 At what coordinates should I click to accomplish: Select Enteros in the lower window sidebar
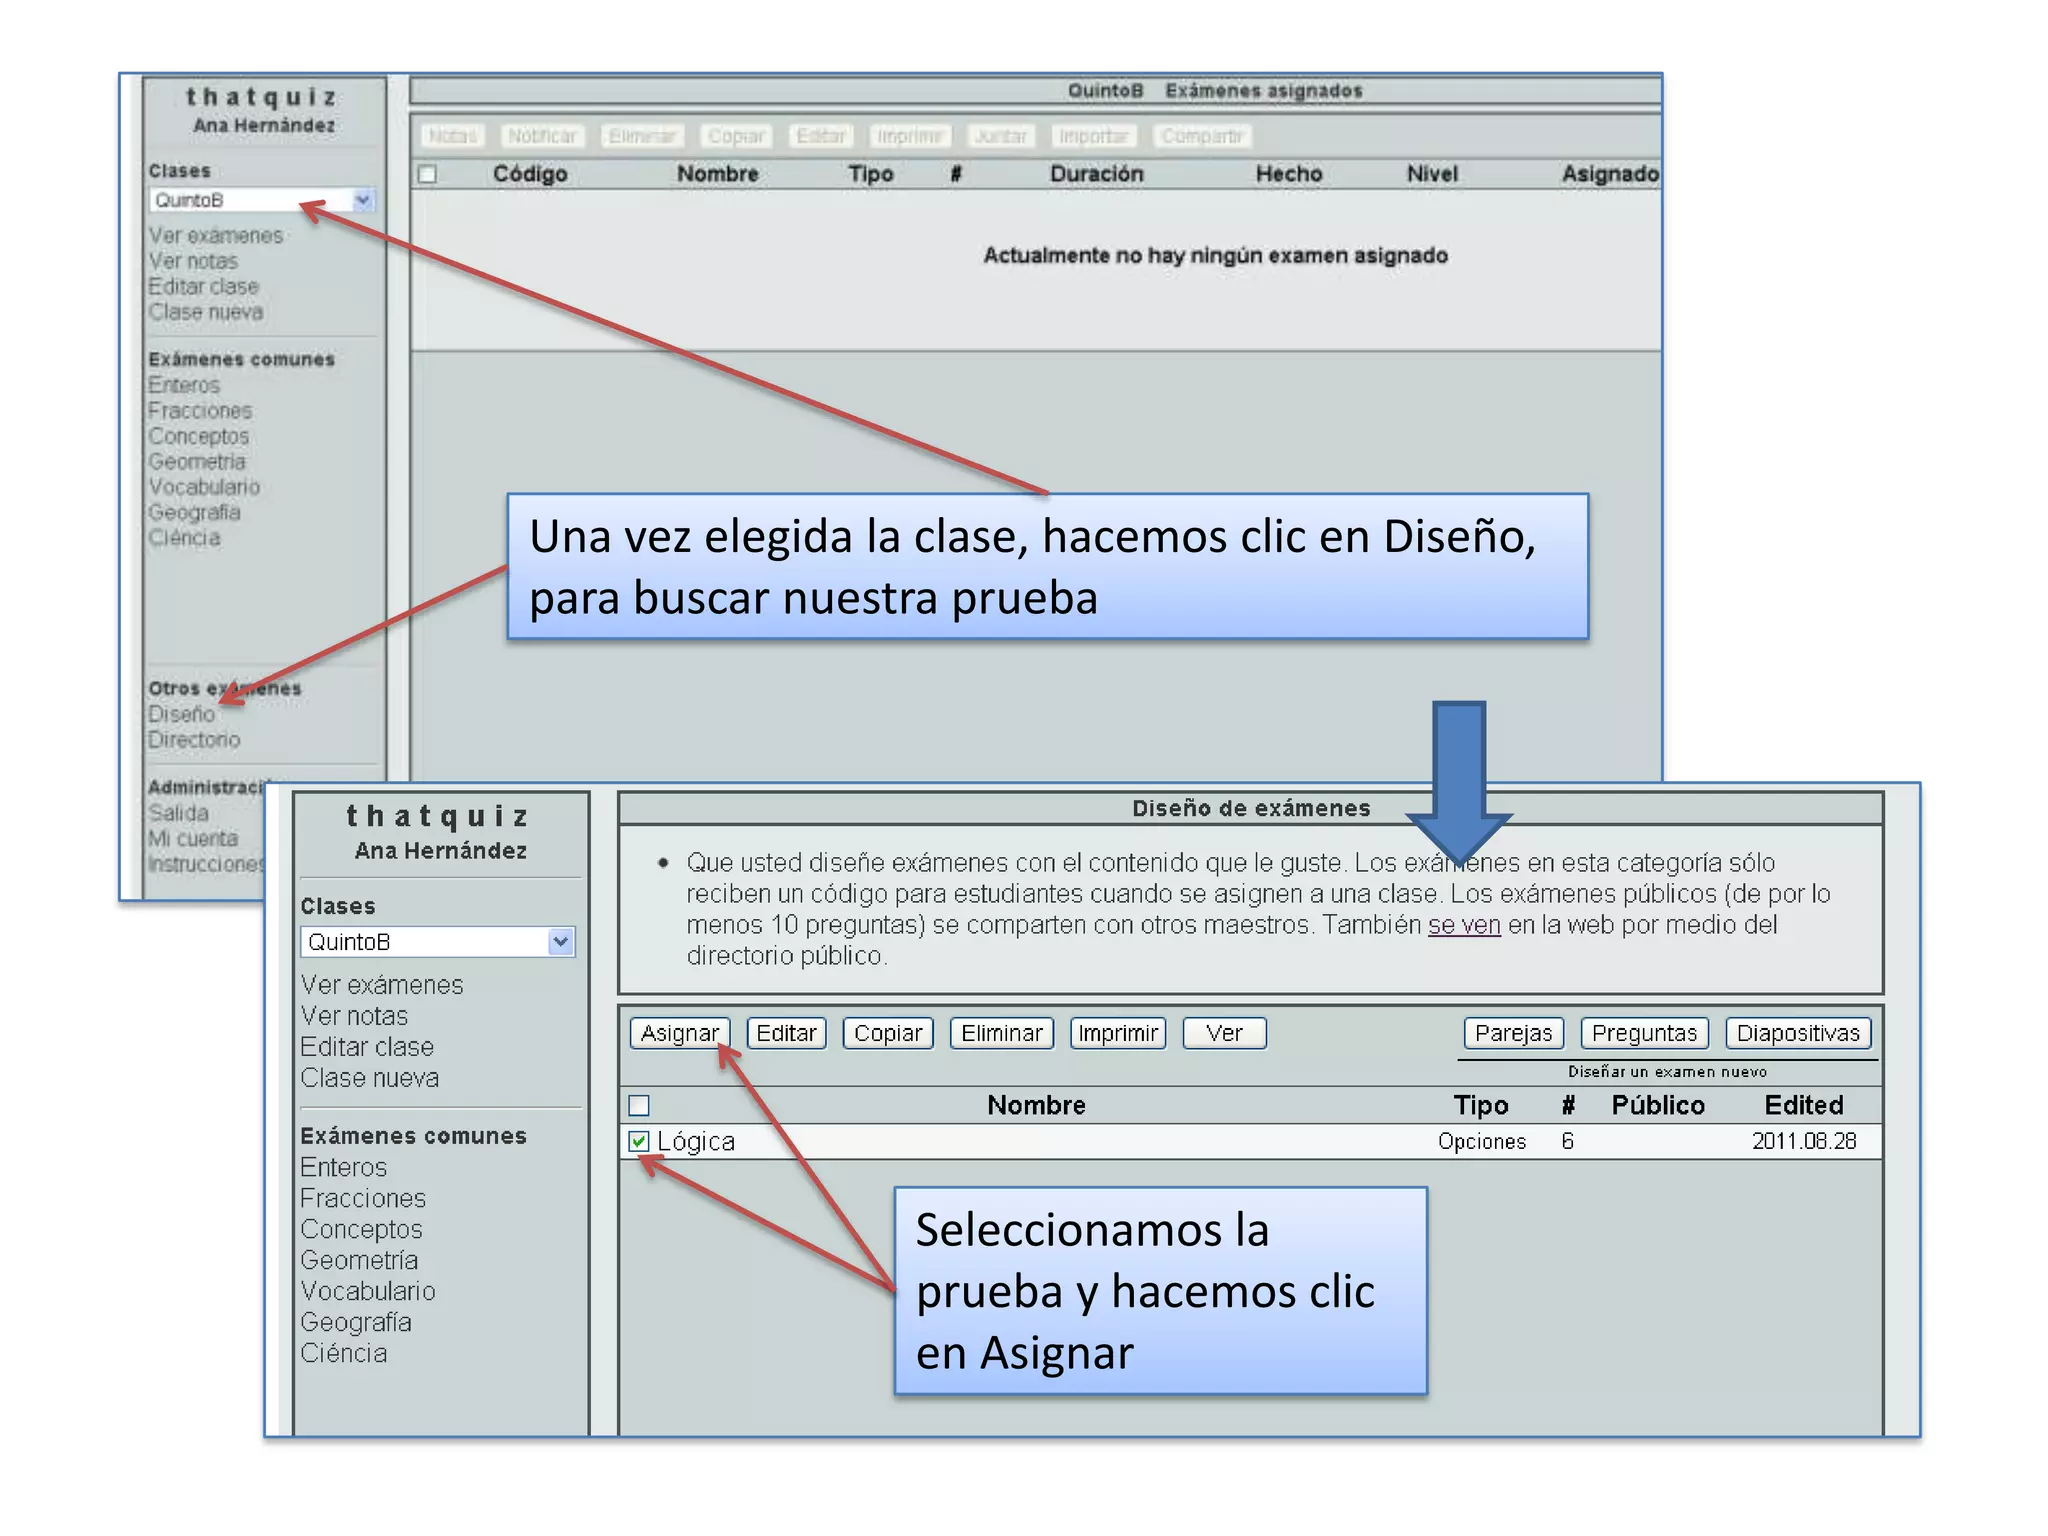tap(343, 1167)
